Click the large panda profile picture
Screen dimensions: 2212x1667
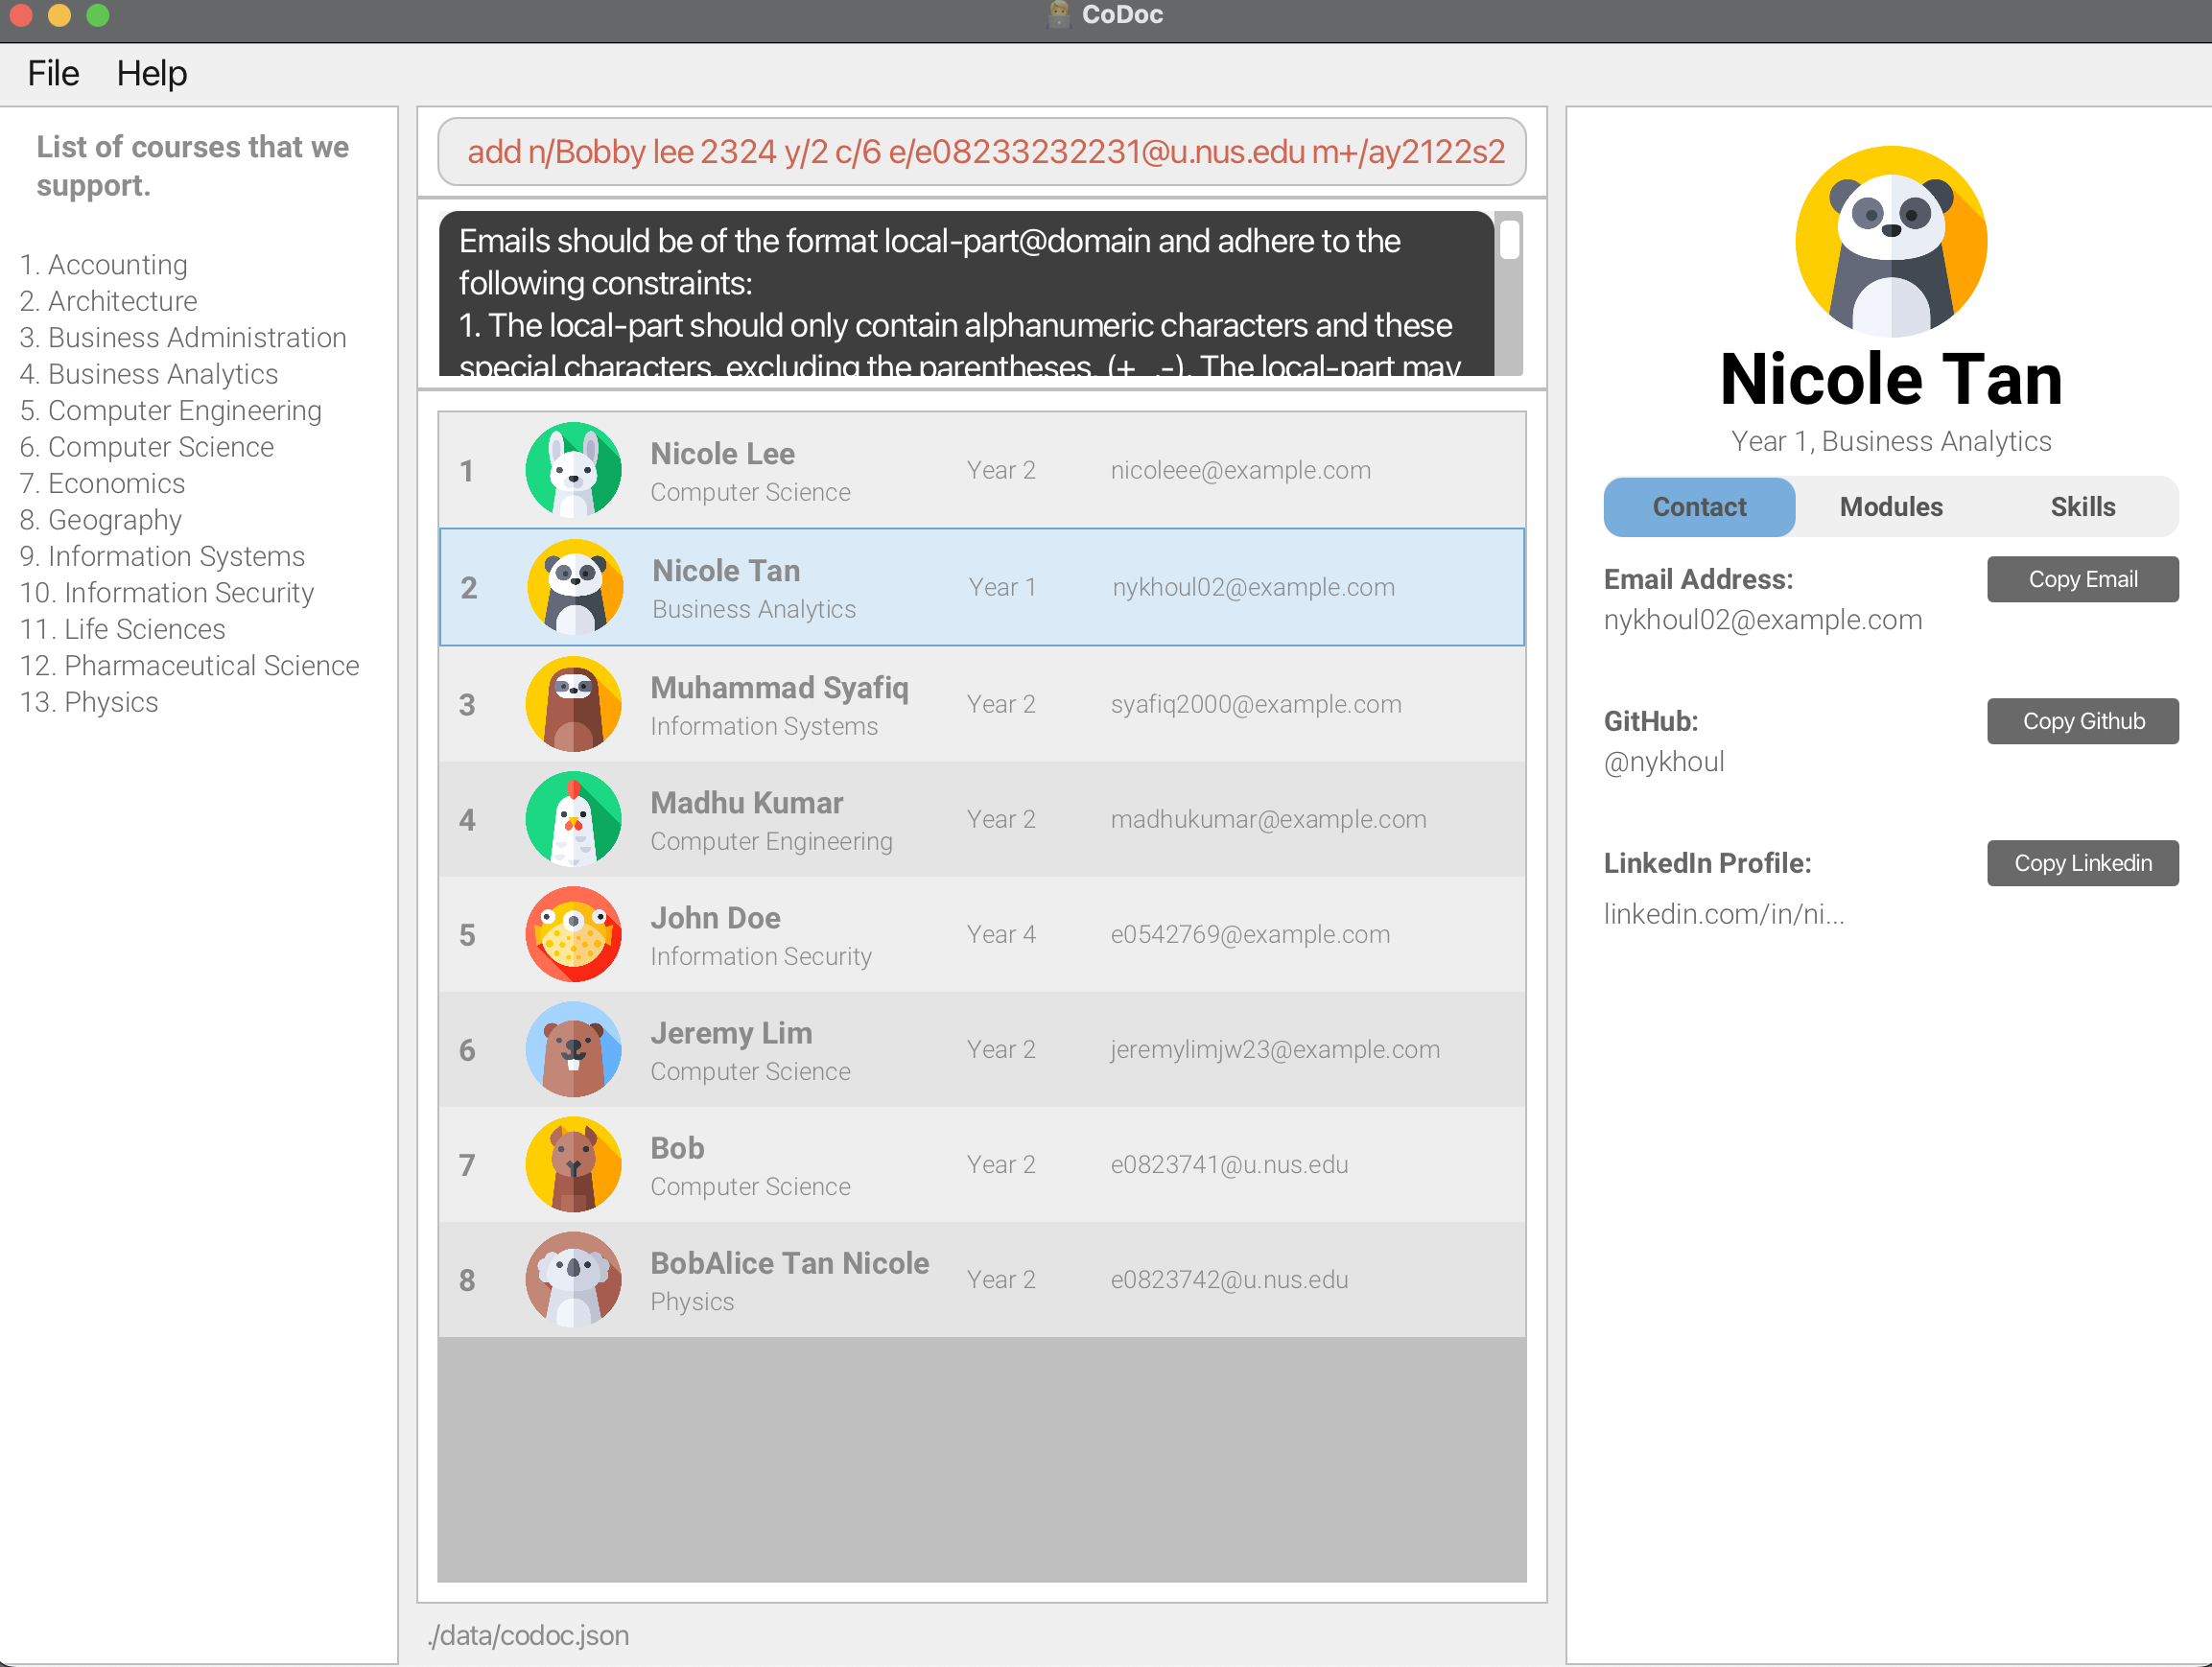pos(1890,241)
